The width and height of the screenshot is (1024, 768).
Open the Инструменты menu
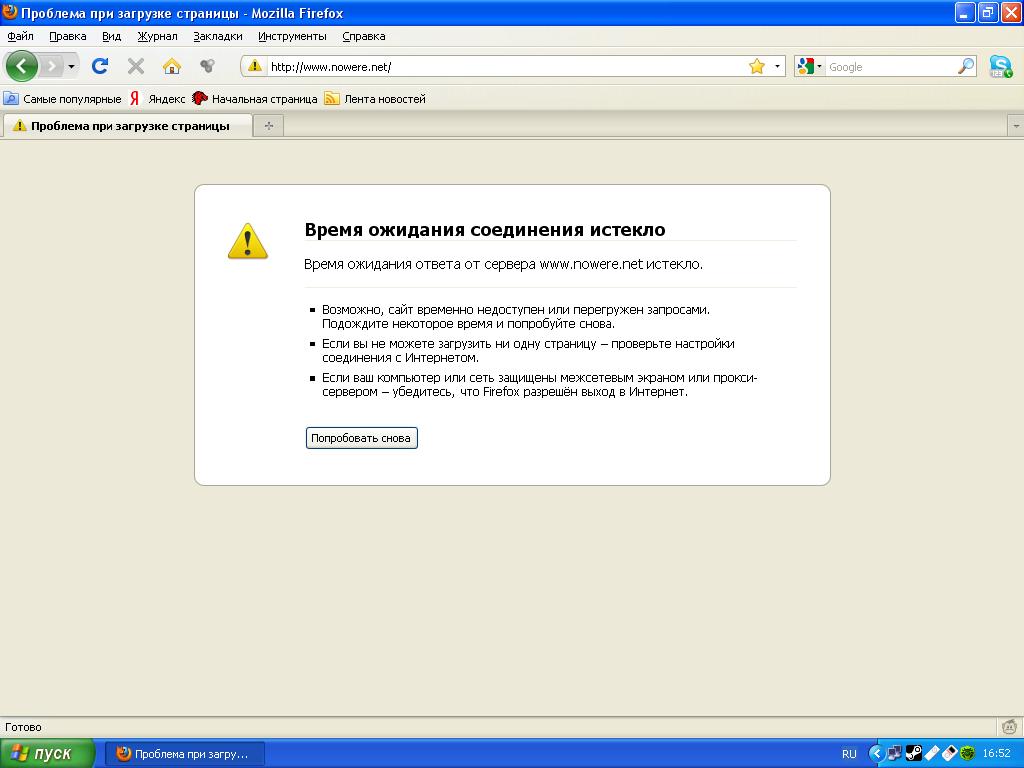coord(292,36)
